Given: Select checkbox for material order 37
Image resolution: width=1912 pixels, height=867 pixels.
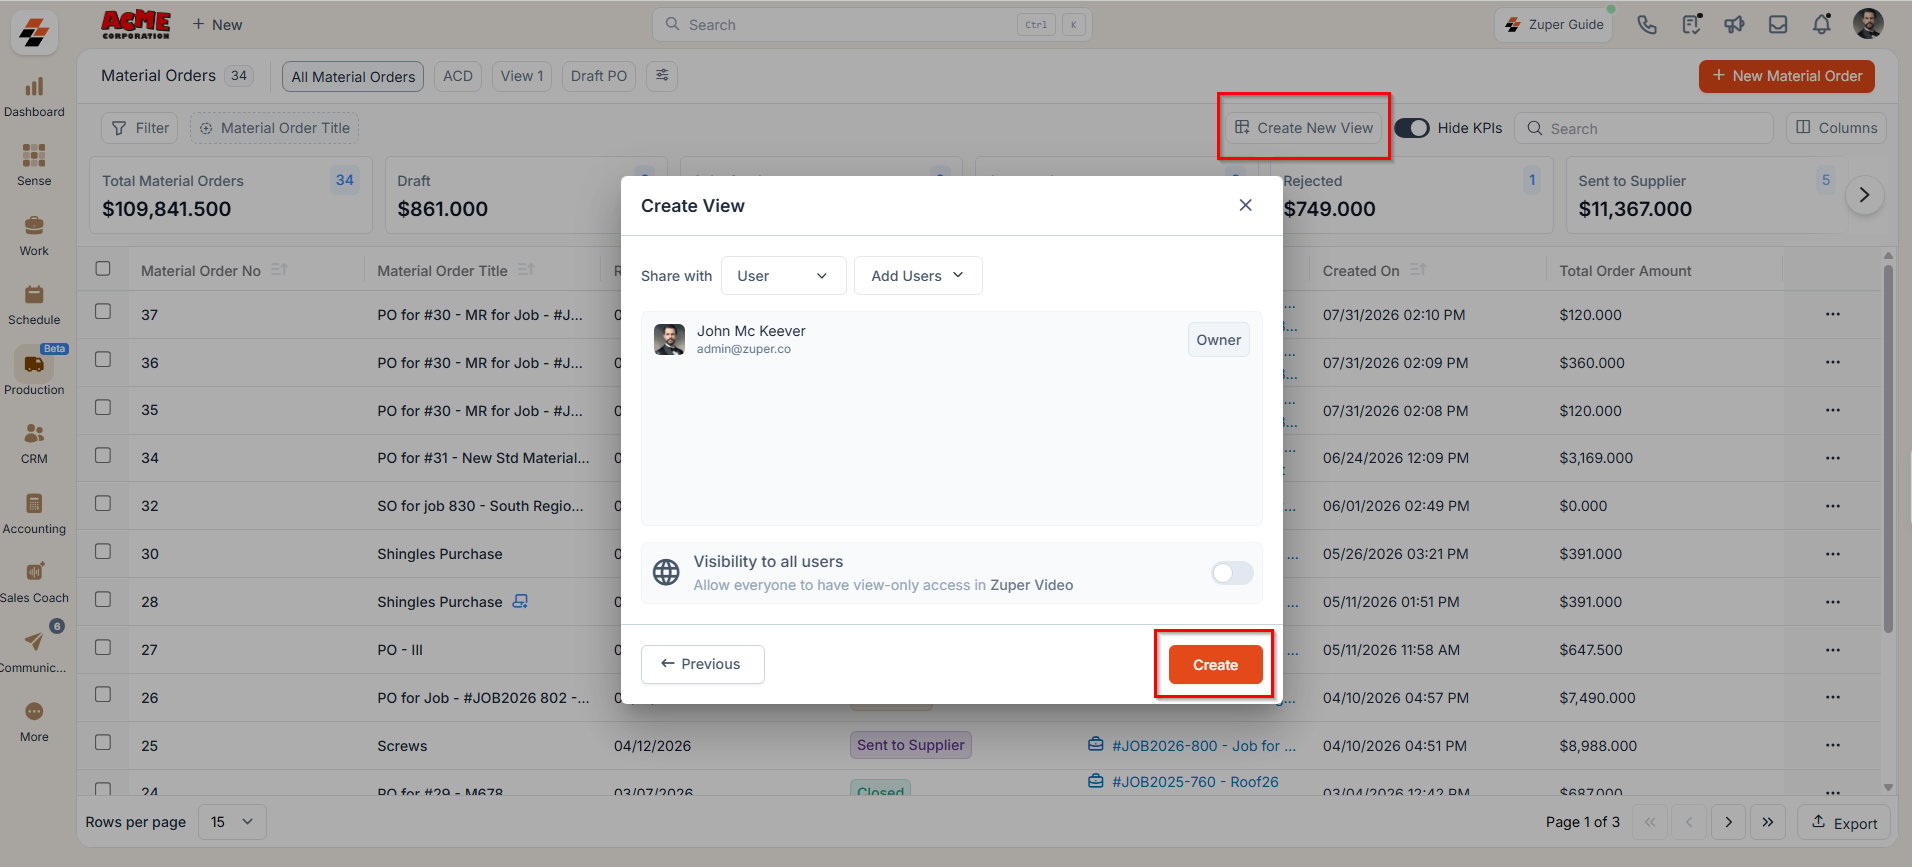Looking at the screenshot, I should 103,312.
